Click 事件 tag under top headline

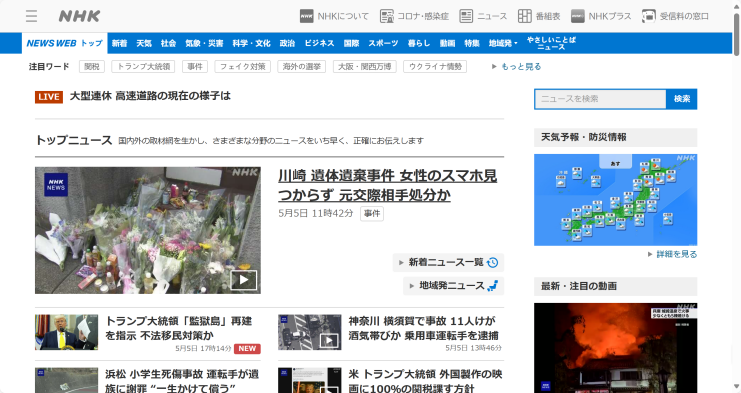click(372, 214)
